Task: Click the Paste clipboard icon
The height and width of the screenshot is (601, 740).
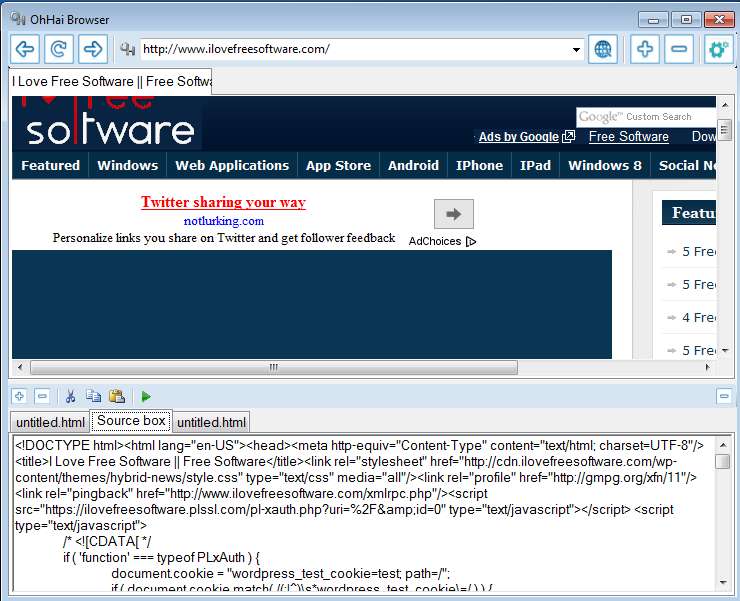Action: click(x=117, y=396)
